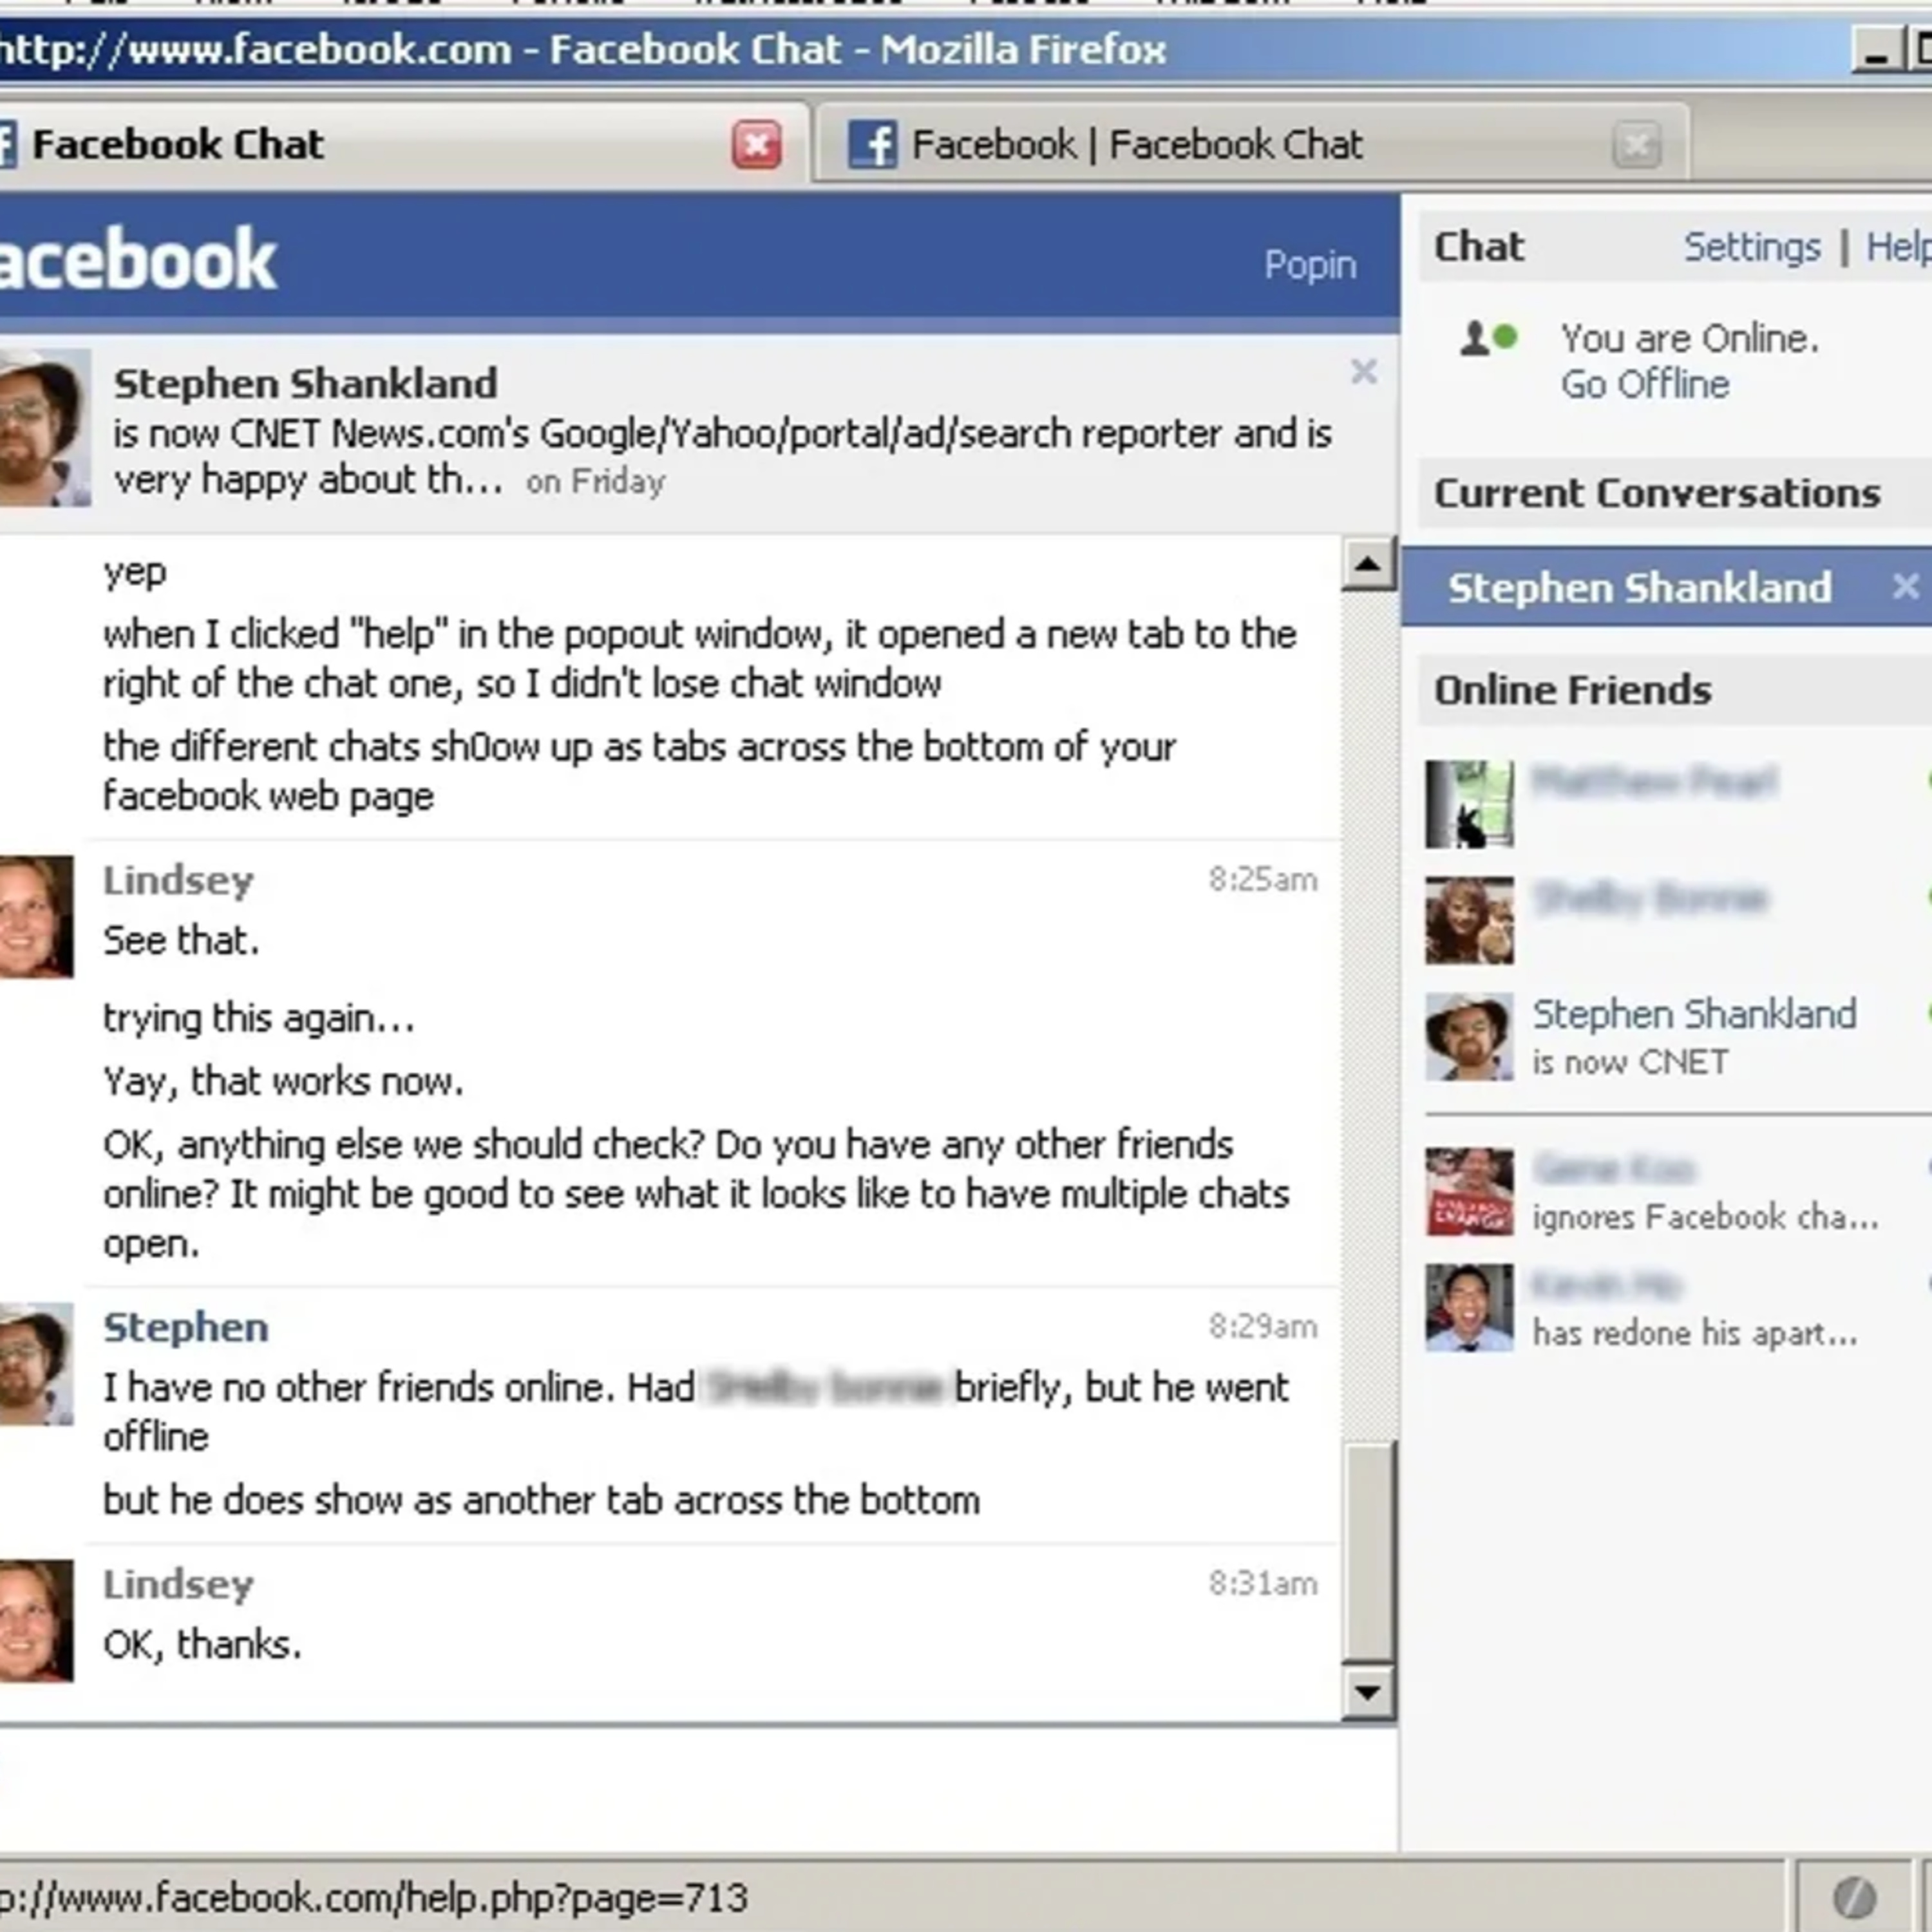
Task: Click Stephen's name in 8:29am message
Action: pyautogui.click(x=186, y=1327)
